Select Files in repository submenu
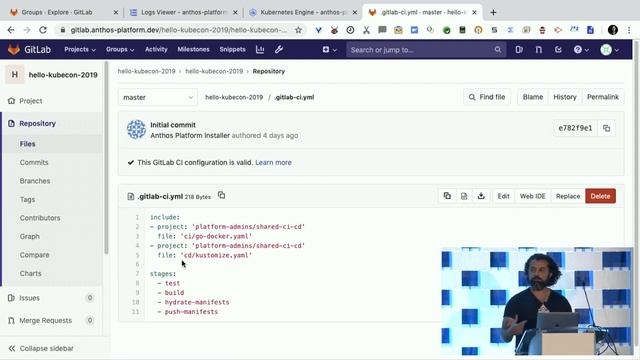640x360 pixels. 27,144
